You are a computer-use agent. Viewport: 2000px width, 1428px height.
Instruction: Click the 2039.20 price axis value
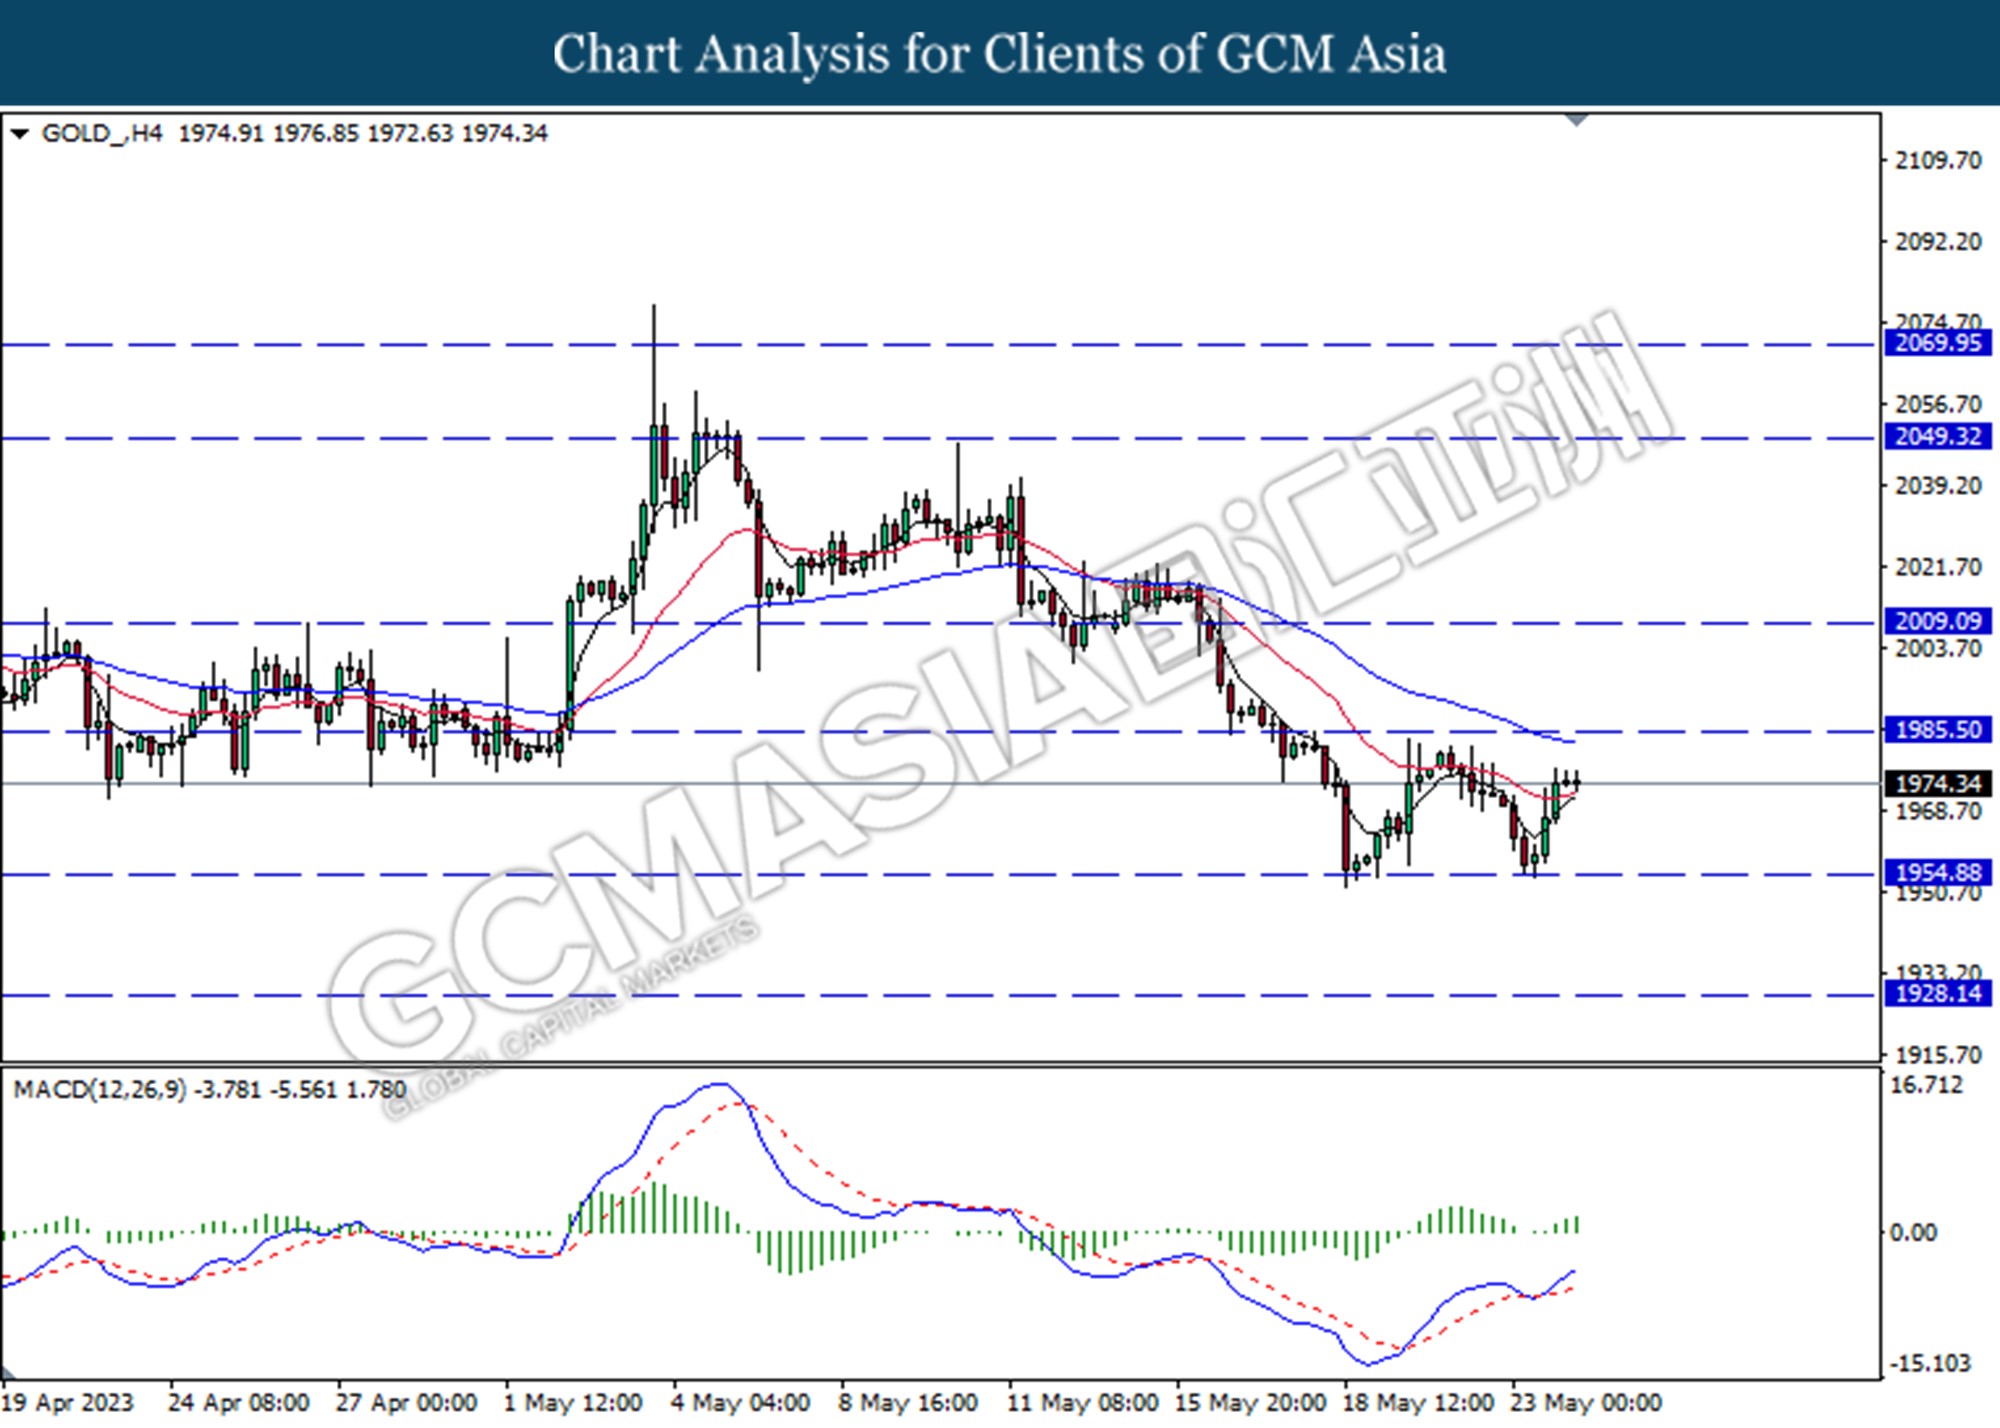point(1938,486)
